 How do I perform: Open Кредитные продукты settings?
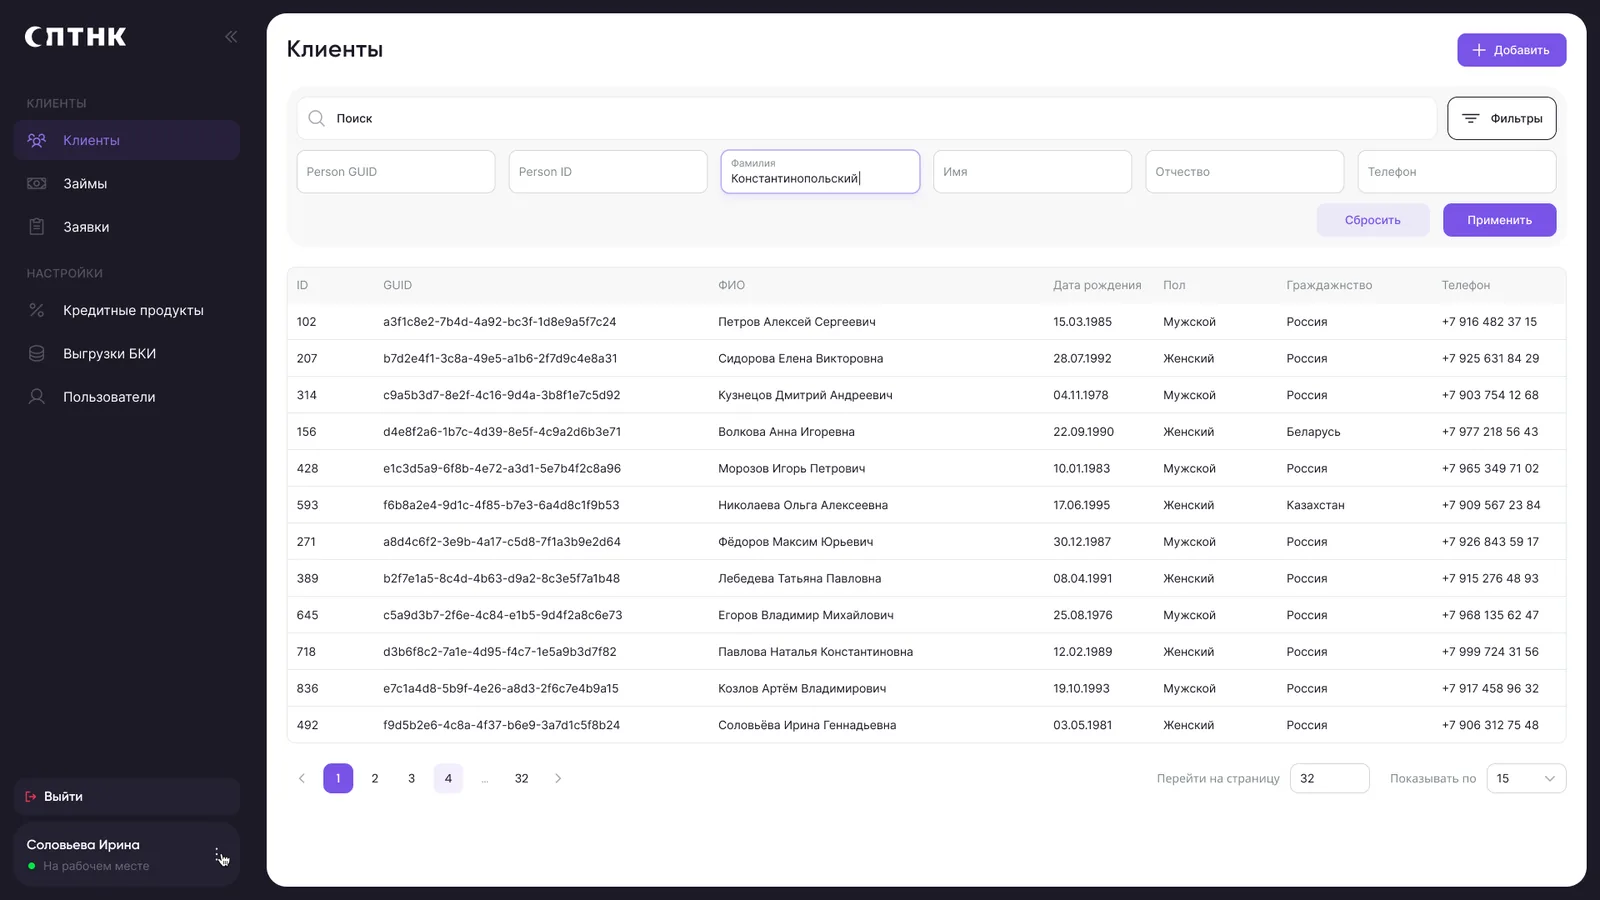tap(127, 310)
